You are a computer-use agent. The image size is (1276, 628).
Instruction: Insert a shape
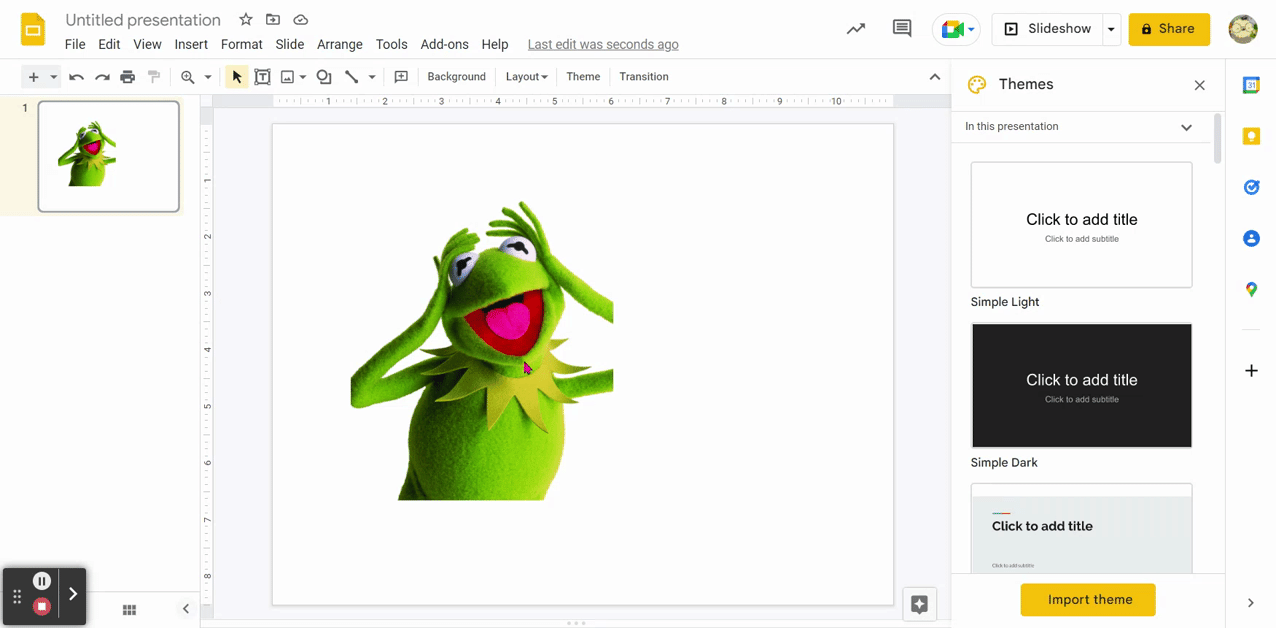pyautogui.click(x=324, y=77)
